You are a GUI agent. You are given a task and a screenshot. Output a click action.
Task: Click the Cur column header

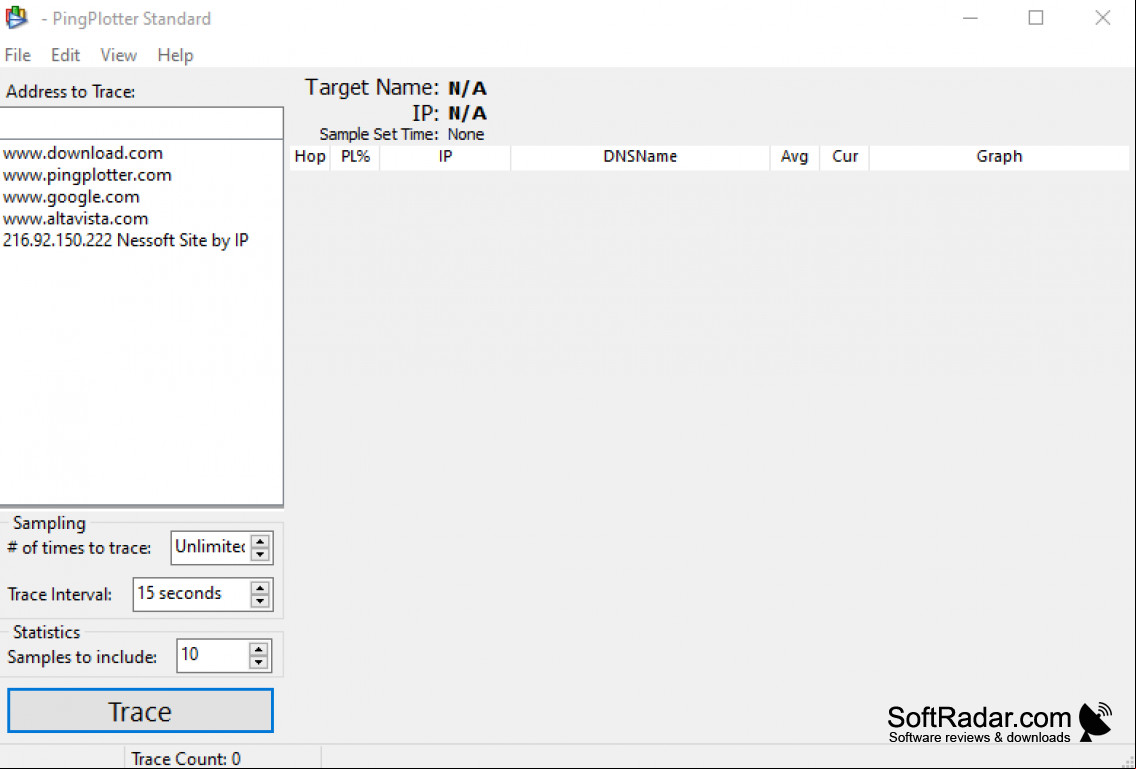pyautogui.click(x=845, y=157)
